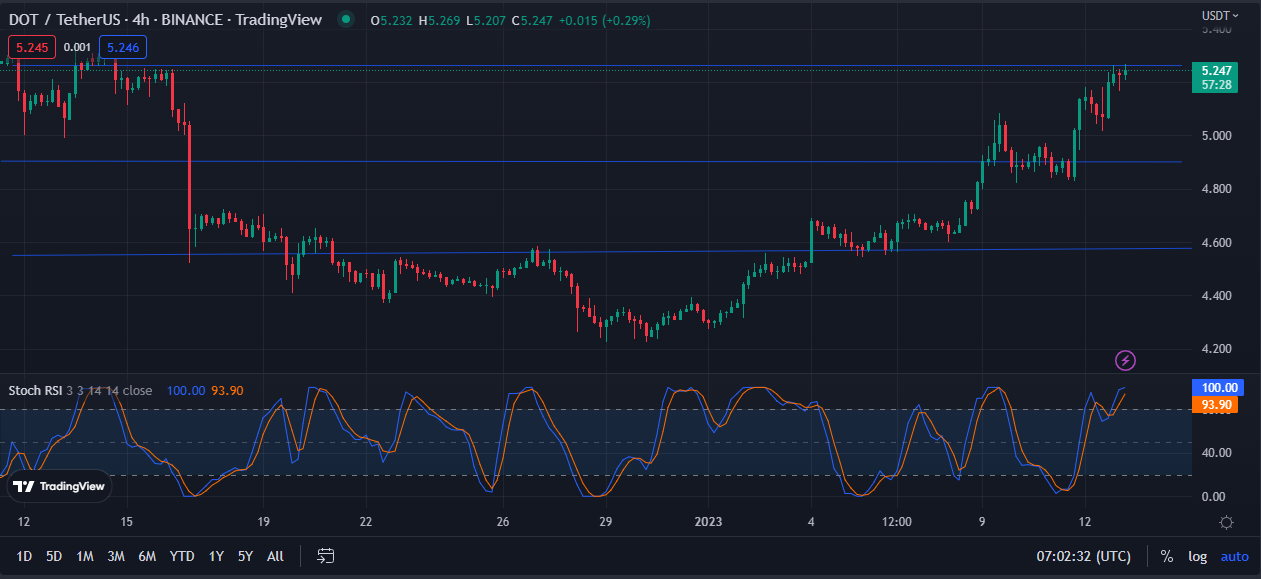Open timezone menu showing 07:02:32 (UTC)
Viewport: 1261px width, 579px height.
pos(1084,556)
